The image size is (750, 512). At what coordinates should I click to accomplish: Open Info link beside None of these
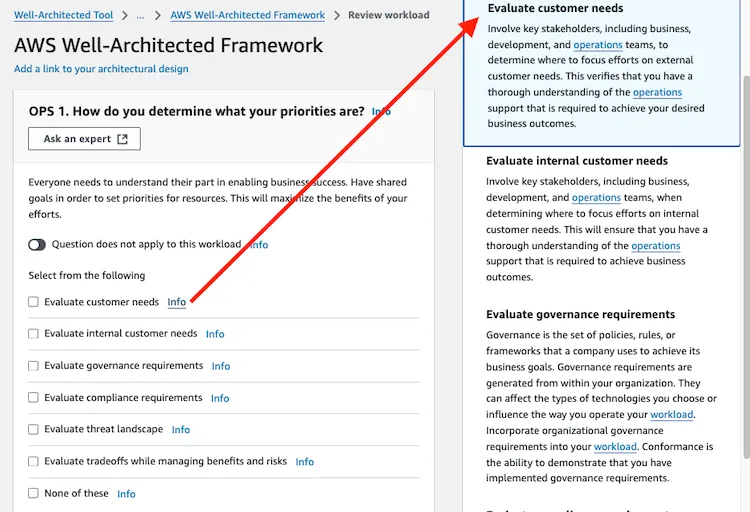click(126, 494)
